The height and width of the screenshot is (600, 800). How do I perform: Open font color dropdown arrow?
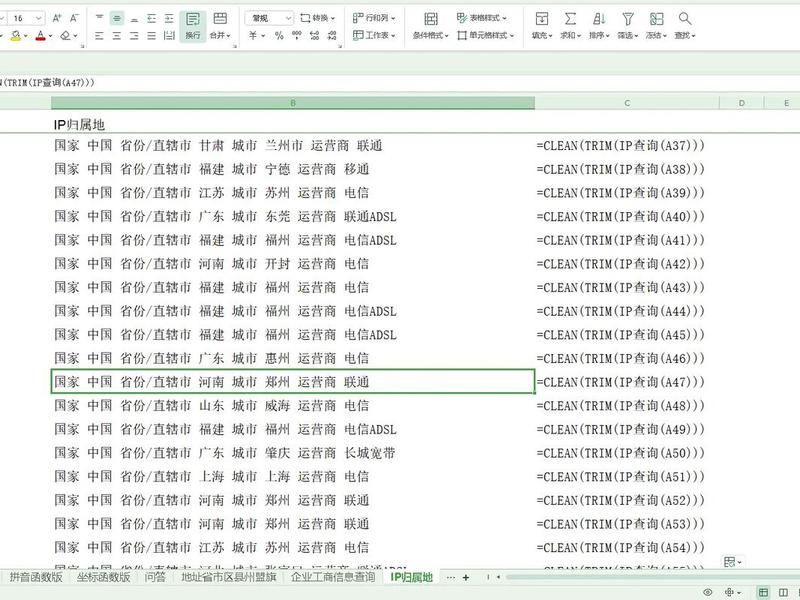[51, 36]
